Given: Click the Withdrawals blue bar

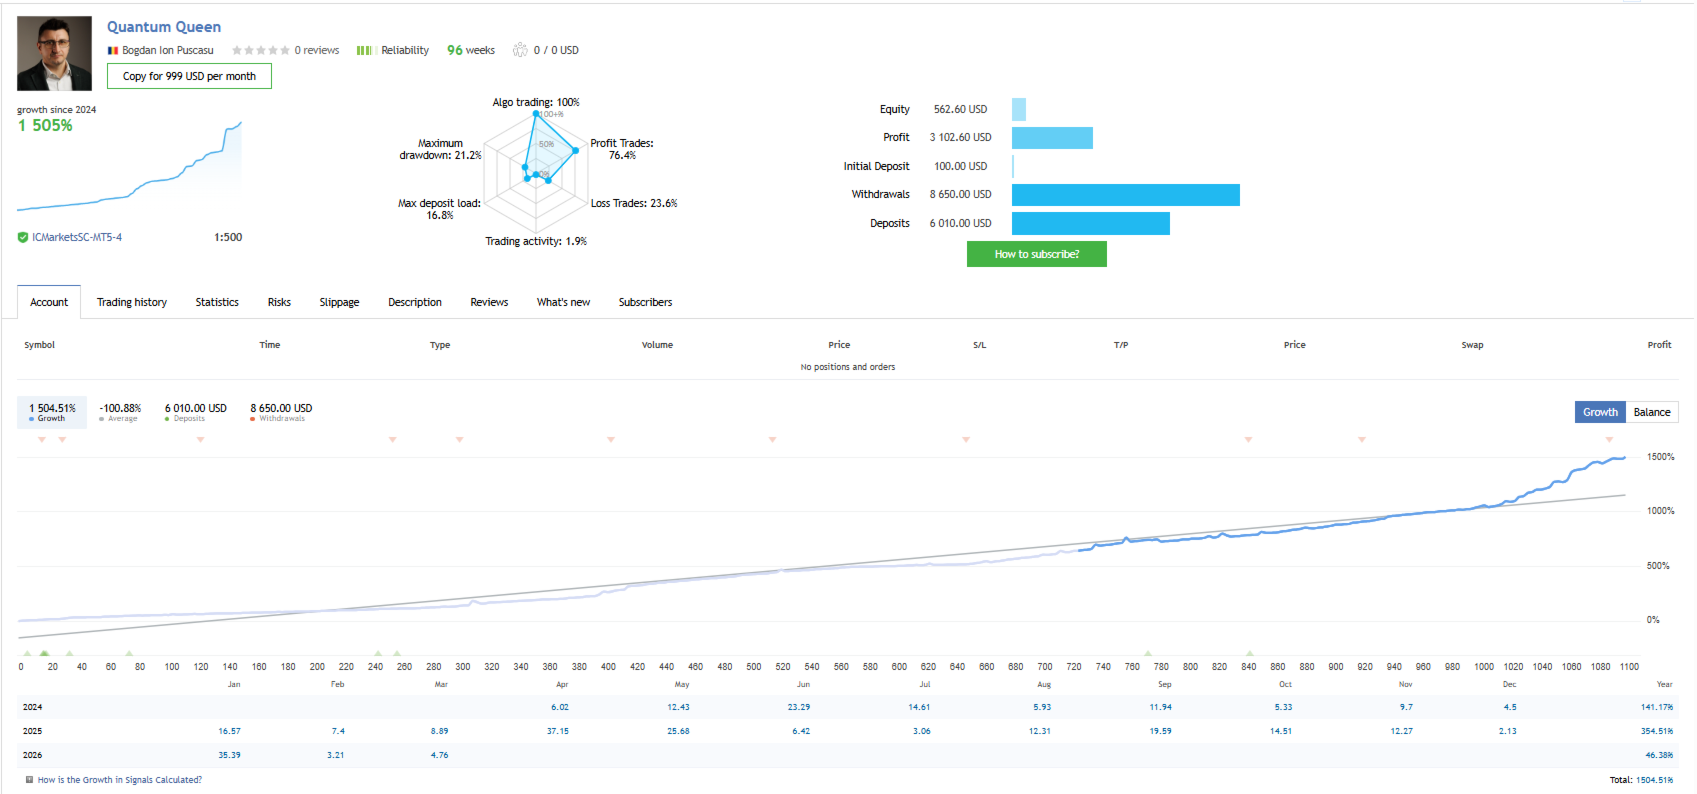Looking at the screenshot, I should (1126, 195).
